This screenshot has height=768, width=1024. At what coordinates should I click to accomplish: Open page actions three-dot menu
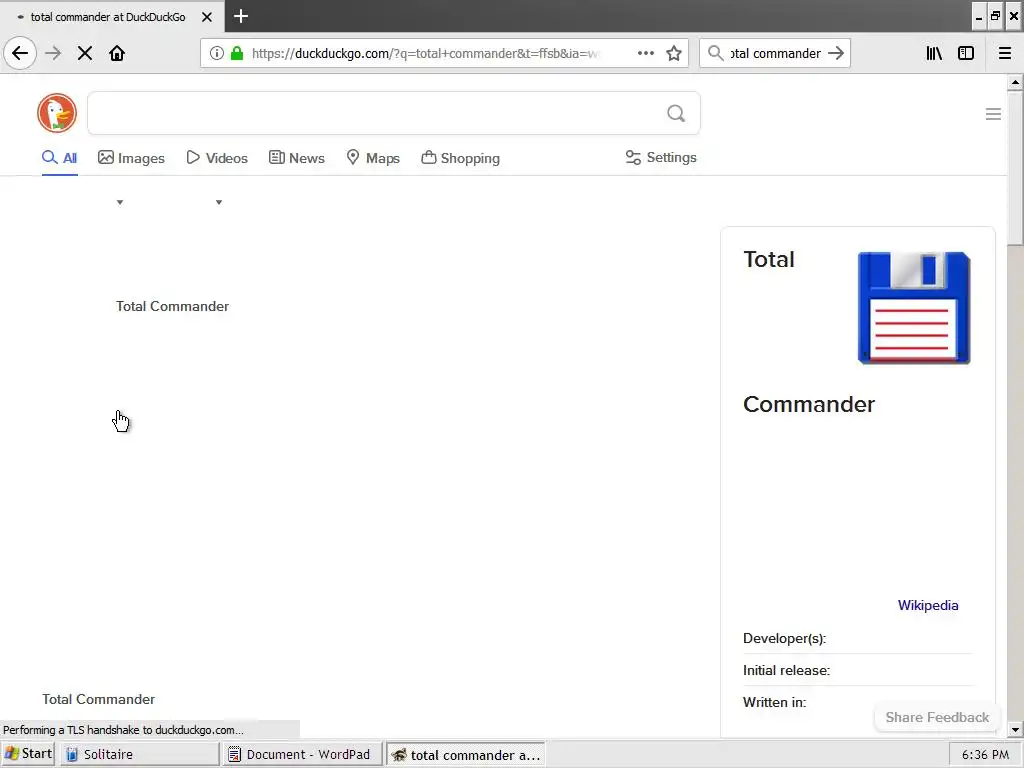click(x=645, y=53)
